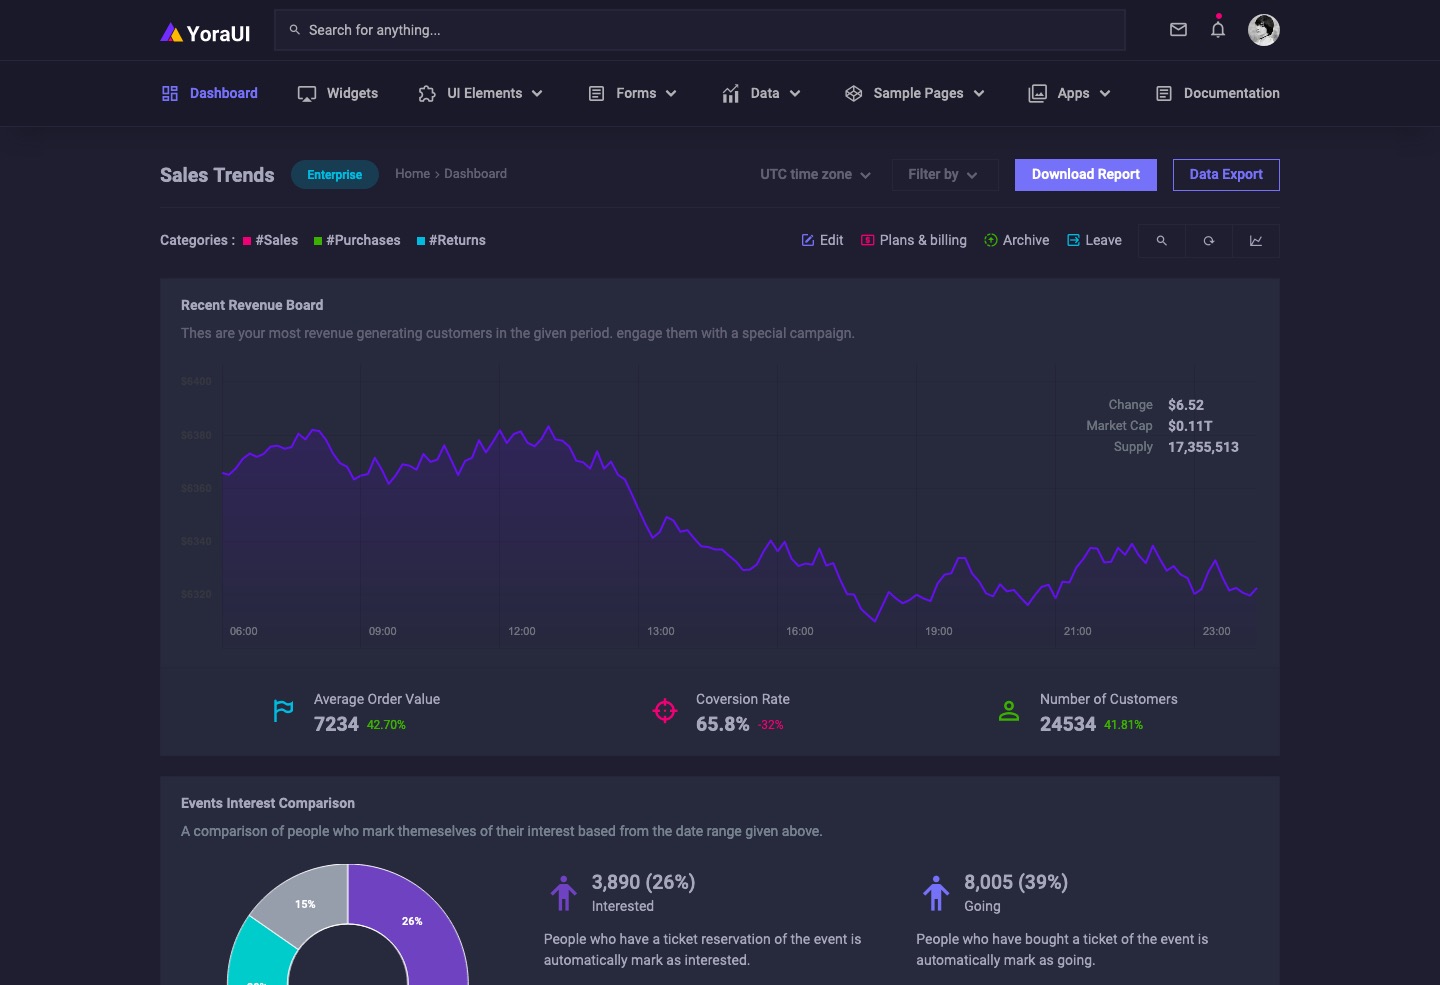Expand the Apps menu chevron
This screenshot has width=1440, height=985.
[1105, 94]
